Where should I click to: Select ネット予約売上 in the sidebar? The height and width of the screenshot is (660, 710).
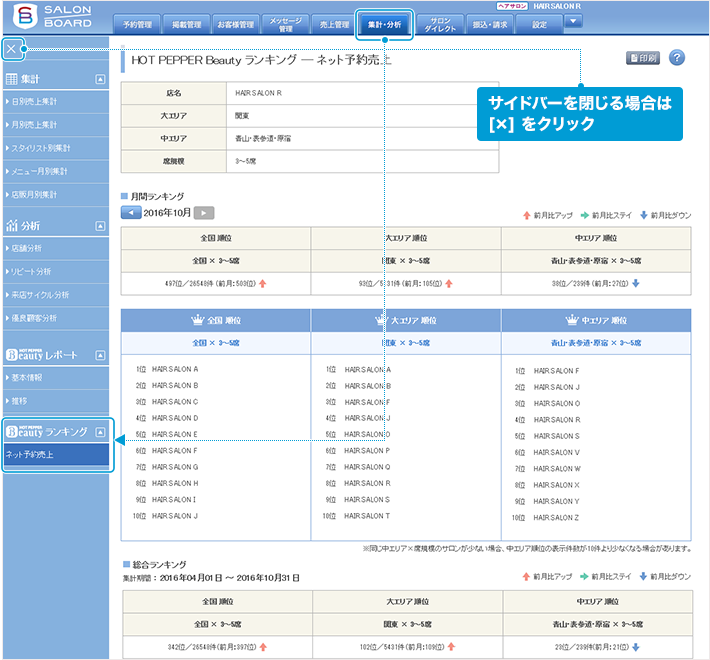tap(31, 455)
